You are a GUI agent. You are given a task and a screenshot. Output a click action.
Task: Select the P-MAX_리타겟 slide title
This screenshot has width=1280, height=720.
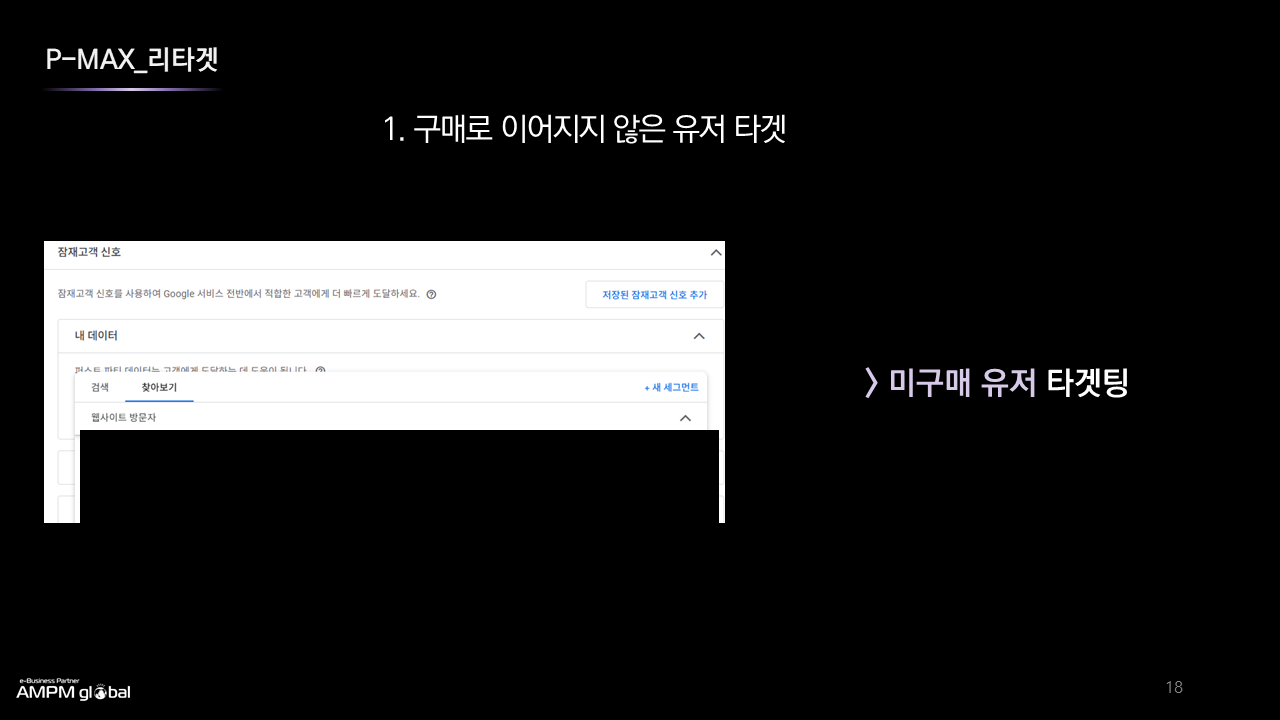point(131,60)
